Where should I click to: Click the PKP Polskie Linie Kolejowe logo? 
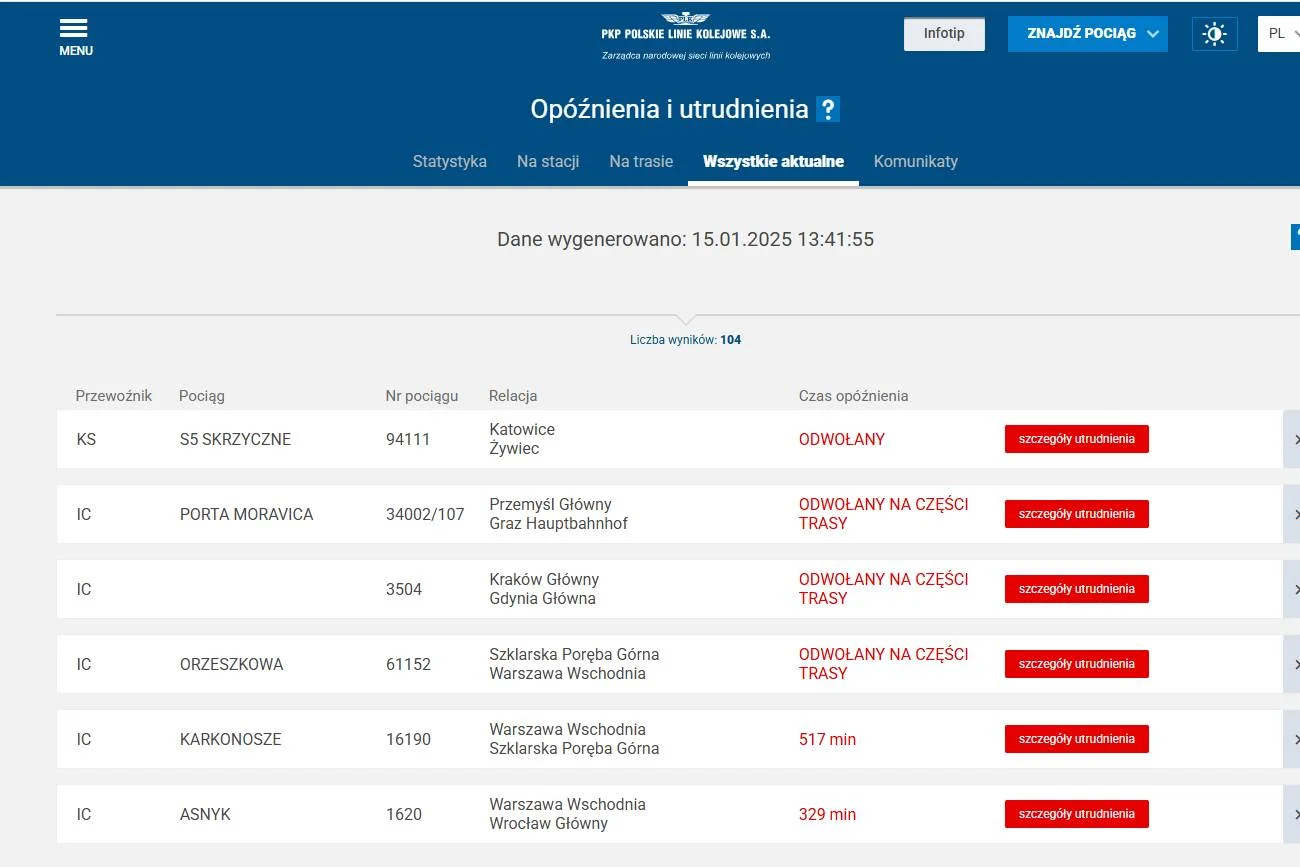pyautogui.click(x=686, y=37)
